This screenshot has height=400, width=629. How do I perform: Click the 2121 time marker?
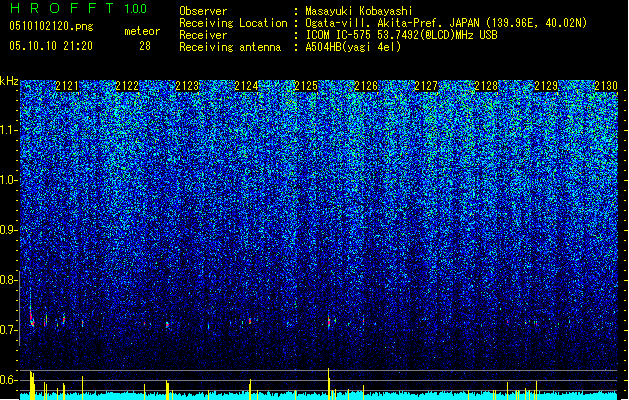tap(67, 85)
